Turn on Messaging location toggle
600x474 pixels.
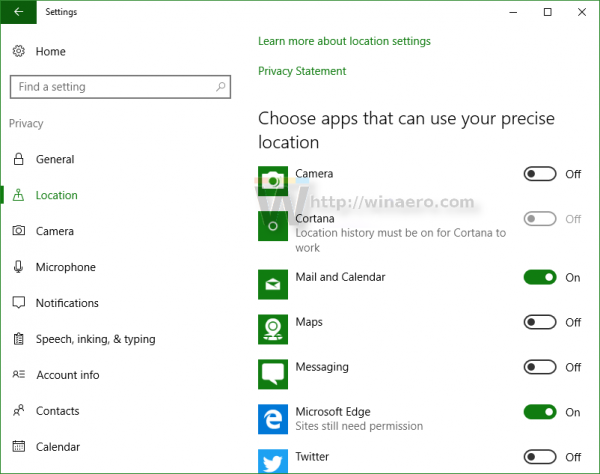click(540, 367)
